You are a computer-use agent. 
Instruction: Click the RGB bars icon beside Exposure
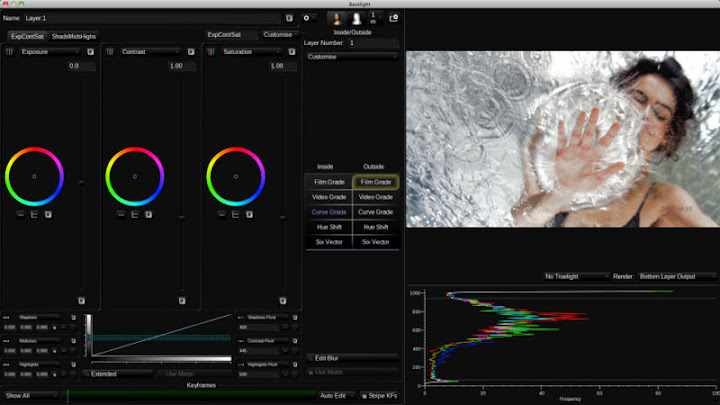tap(9, 52)
